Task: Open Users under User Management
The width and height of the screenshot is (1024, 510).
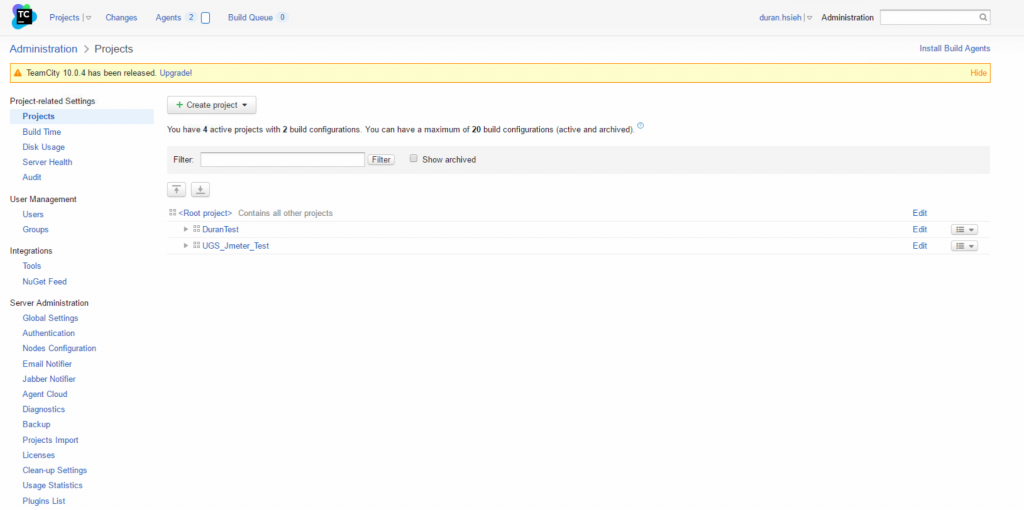Action: pyautogui.click(x=33, y=214)
